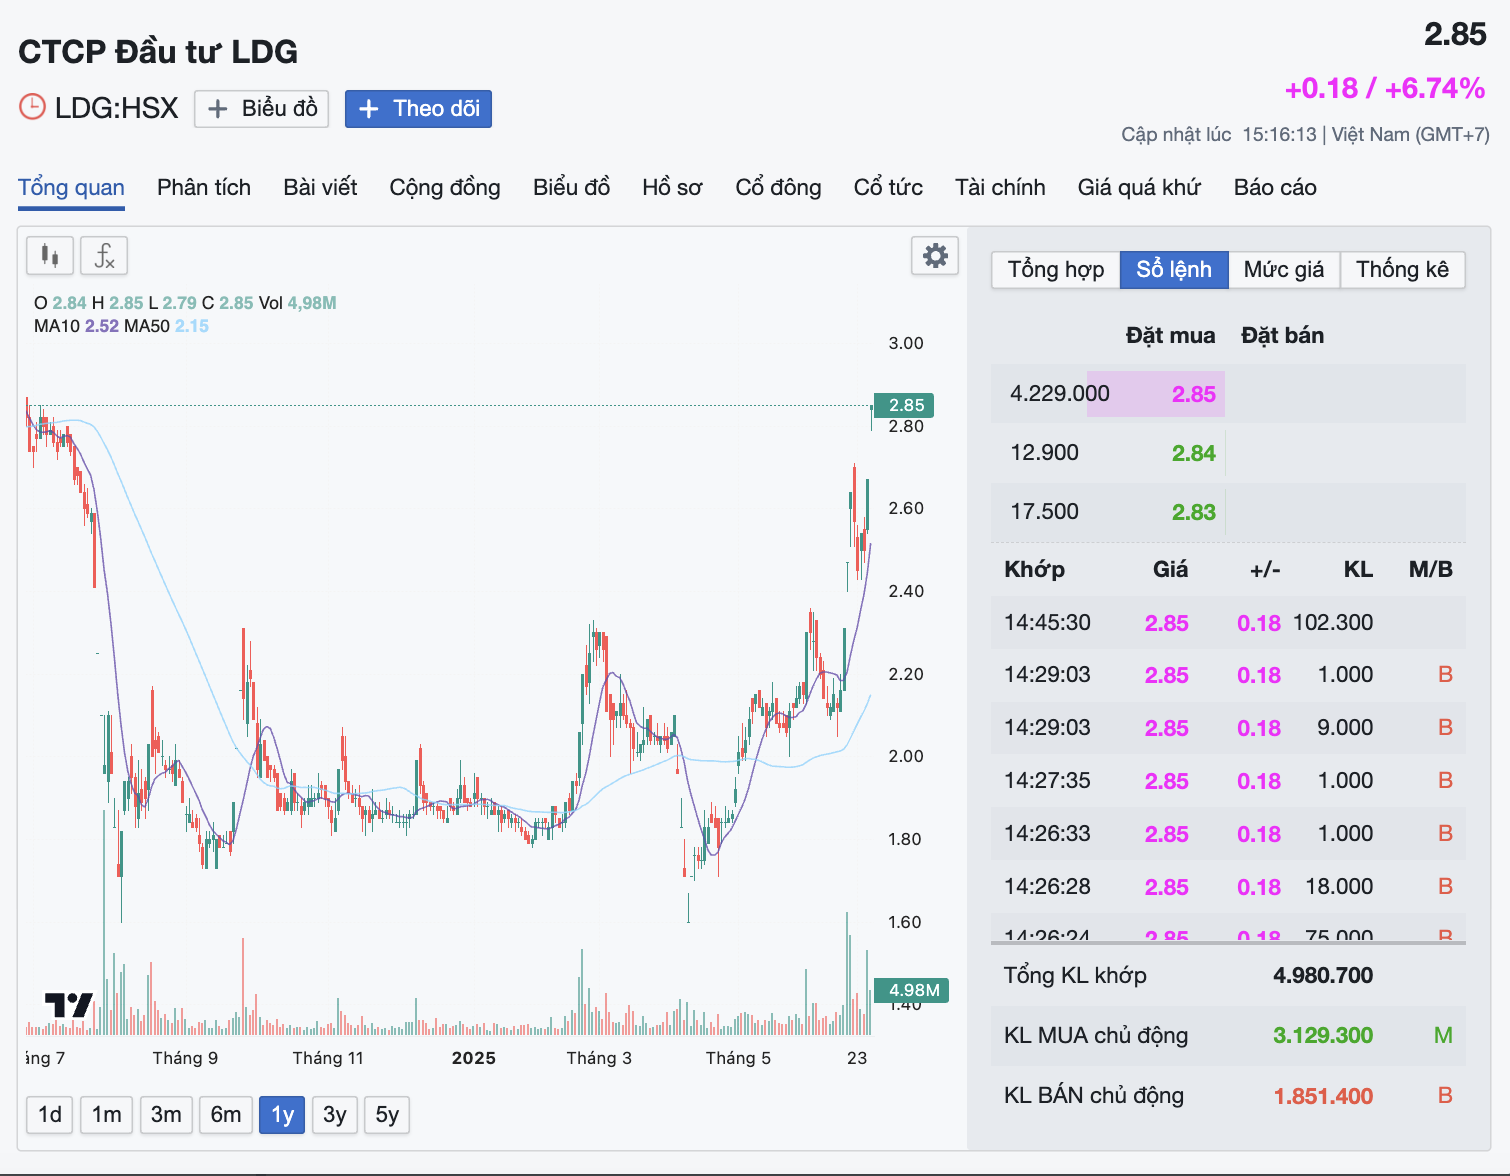Screen dimensions: 1510x1176
Task: Click the 14:26:33 matched trade row
Action: (x=1228, y=834)
